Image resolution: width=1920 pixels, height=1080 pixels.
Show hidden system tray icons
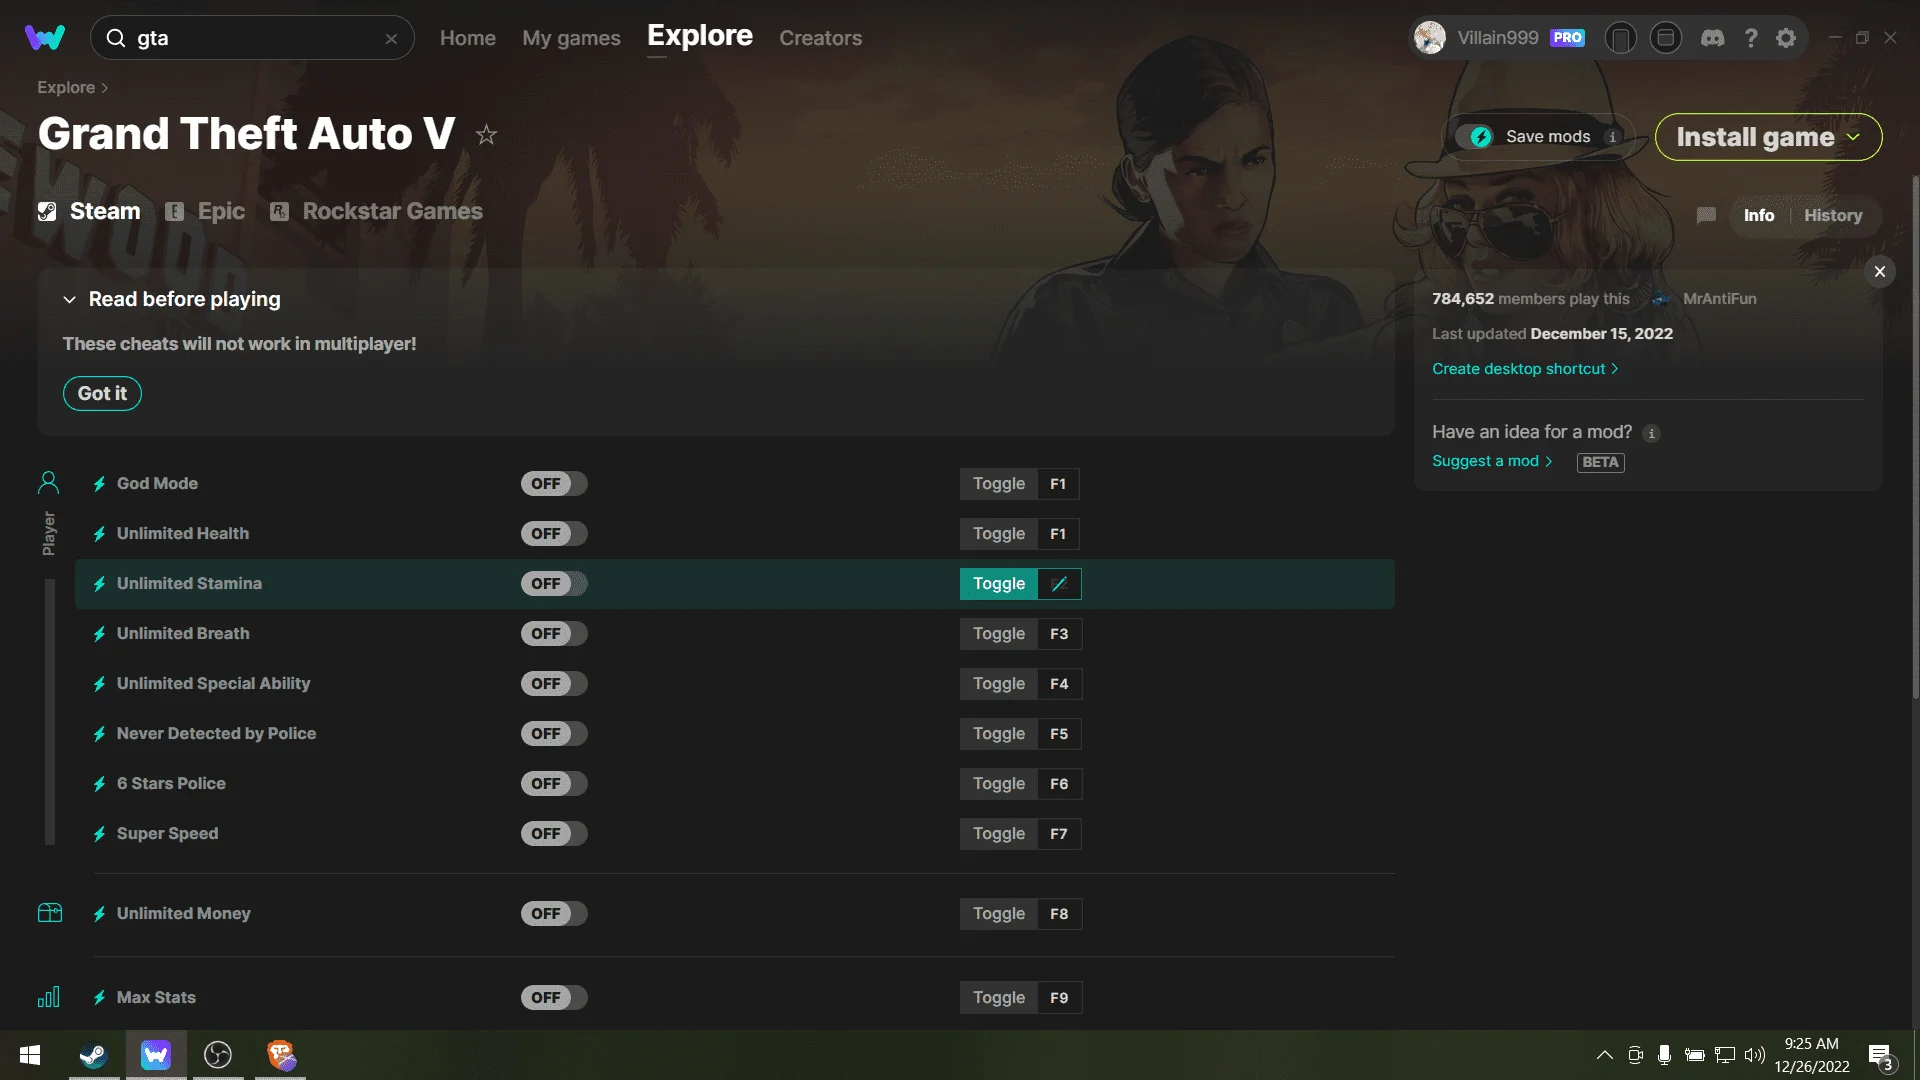(1604, 1055)
